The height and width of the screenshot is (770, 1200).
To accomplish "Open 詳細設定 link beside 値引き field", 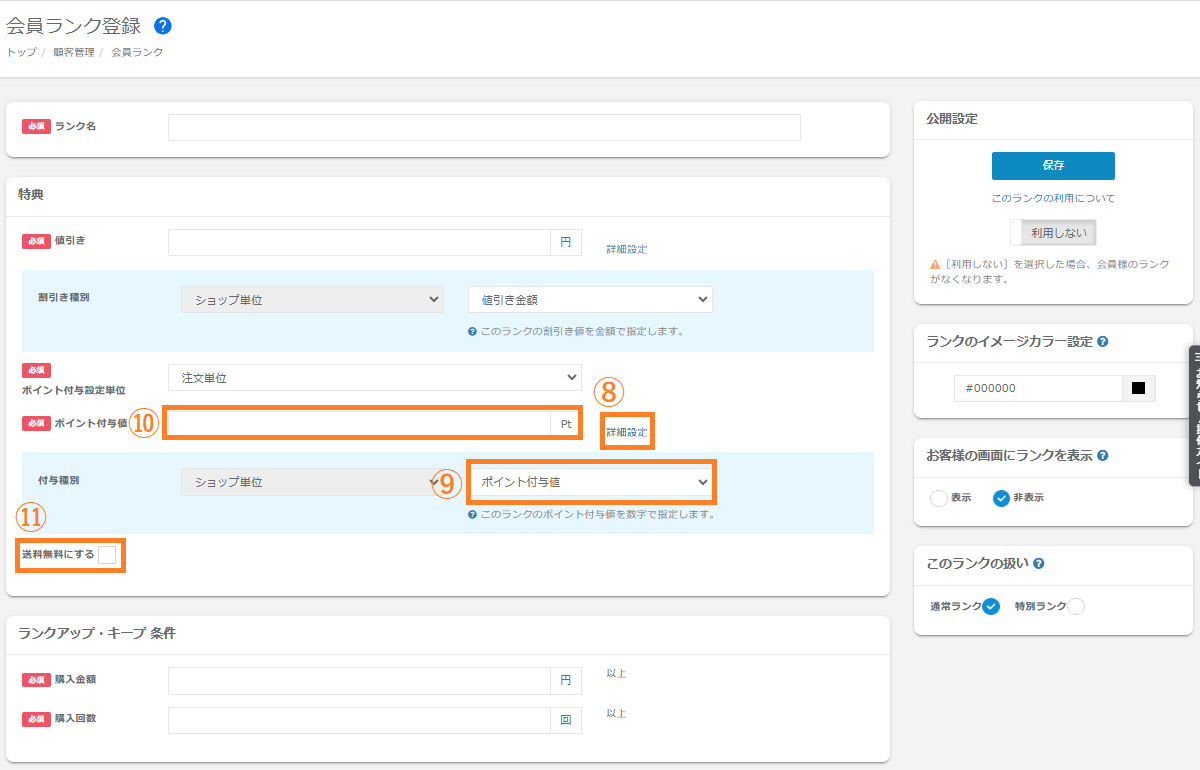I will pos(627,249).
